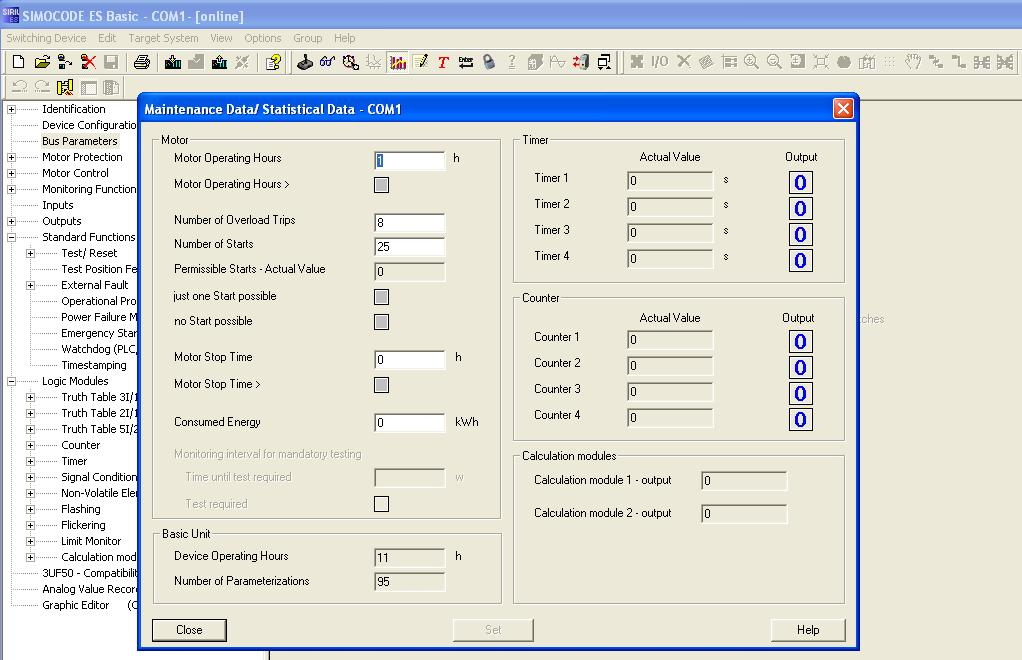This screenshot has height=660, width=1022.
Task: Click the Open Online connection icon
Action: click(x=65, y=62)
